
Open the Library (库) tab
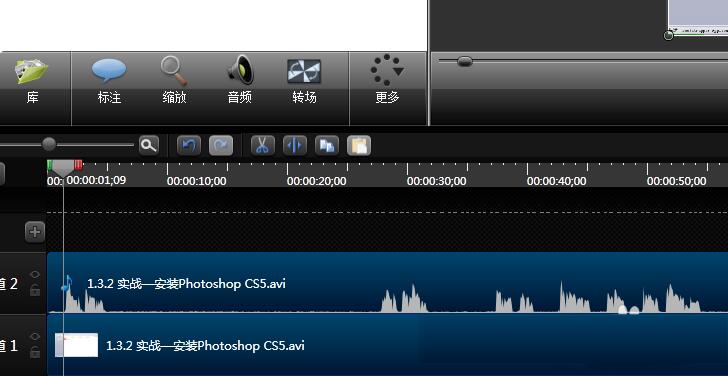pos(32,80)
